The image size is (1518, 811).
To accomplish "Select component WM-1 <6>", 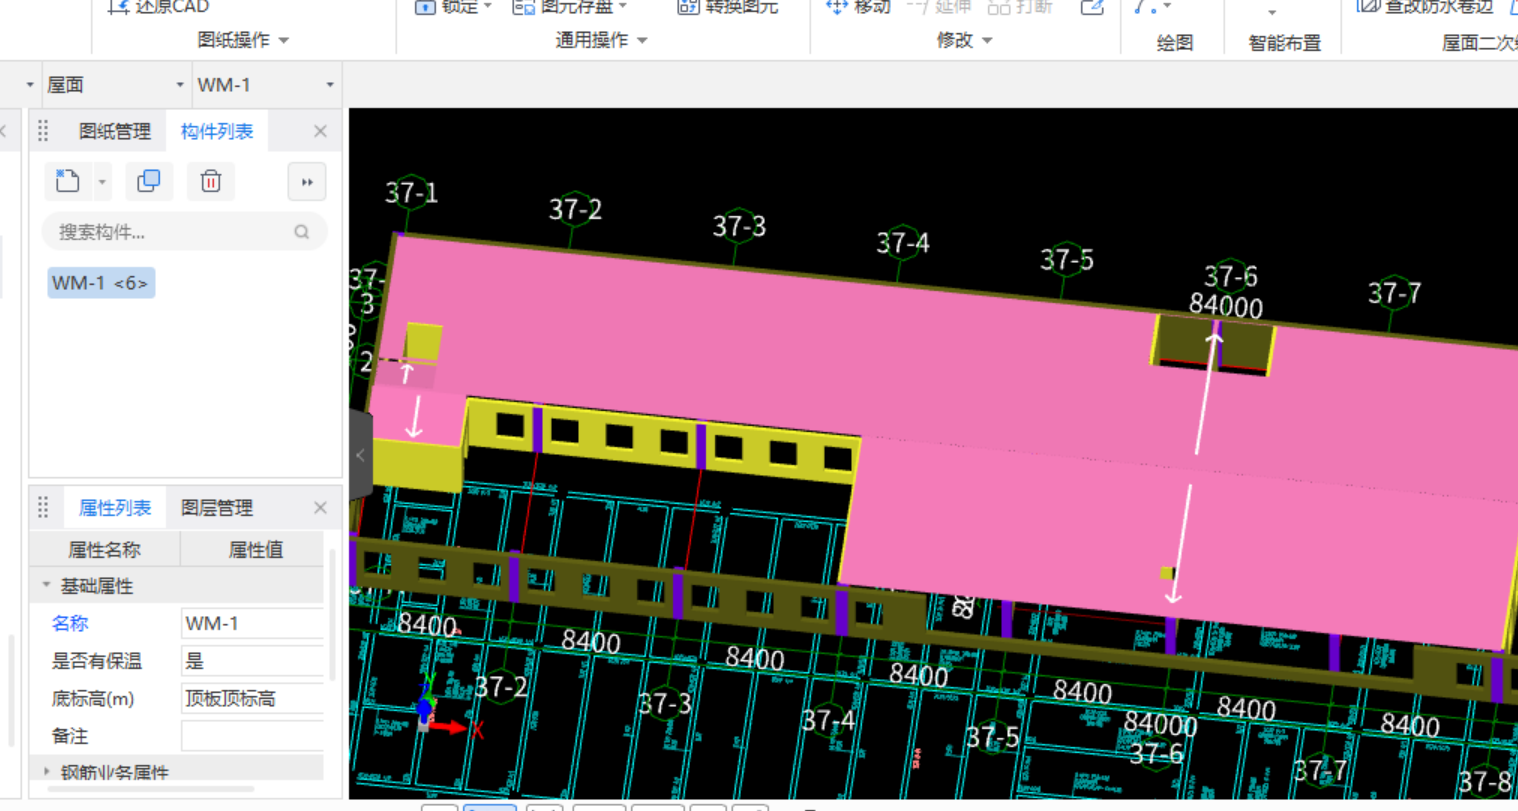I will tap(101, 283).
